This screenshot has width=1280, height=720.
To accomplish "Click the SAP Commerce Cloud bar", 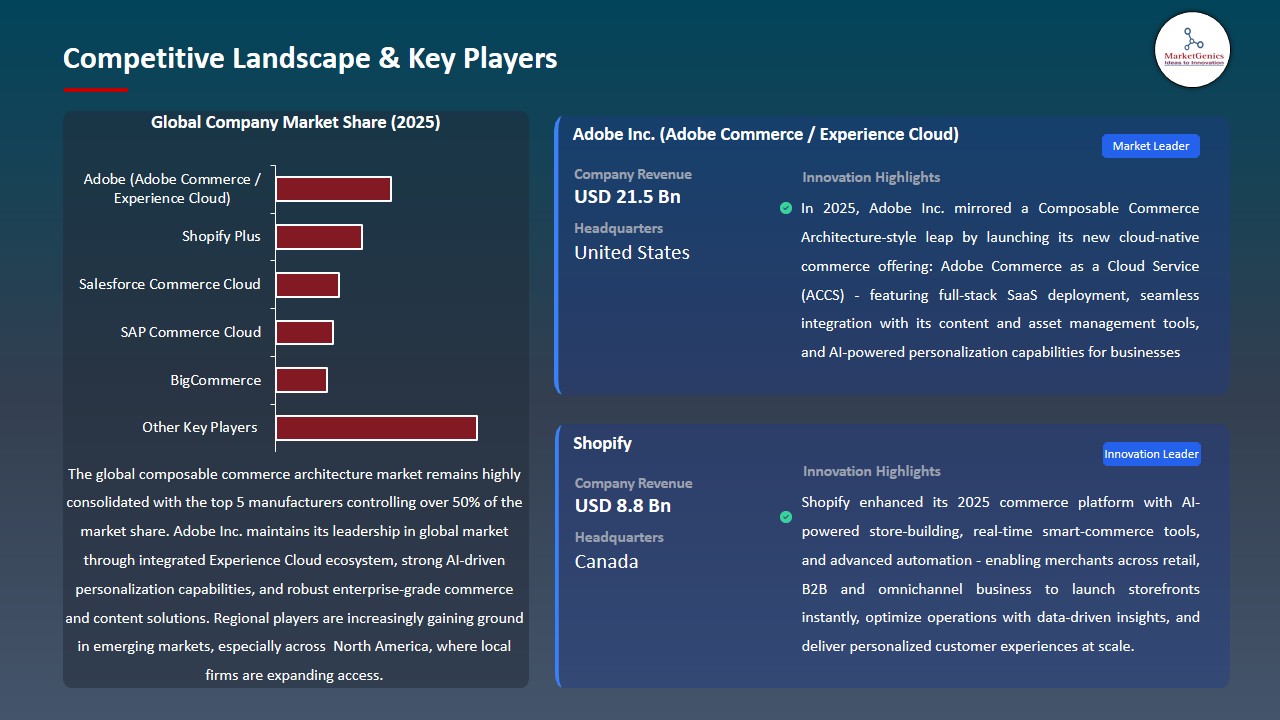I will tap(305, 331).
